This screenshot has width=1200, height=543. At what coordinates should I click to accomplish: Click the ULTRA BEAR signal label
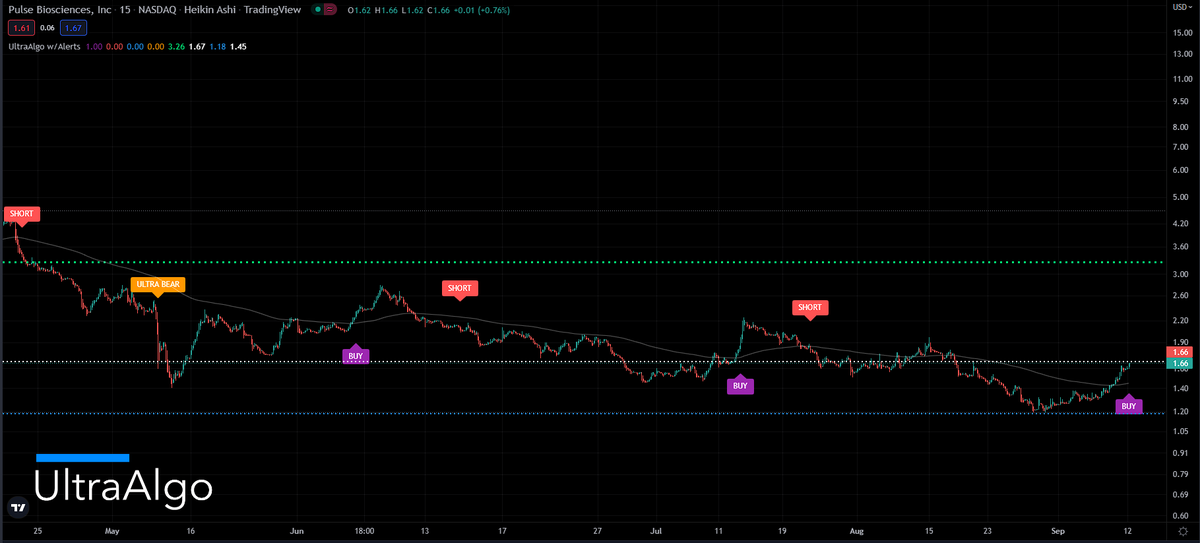(159, 284)
